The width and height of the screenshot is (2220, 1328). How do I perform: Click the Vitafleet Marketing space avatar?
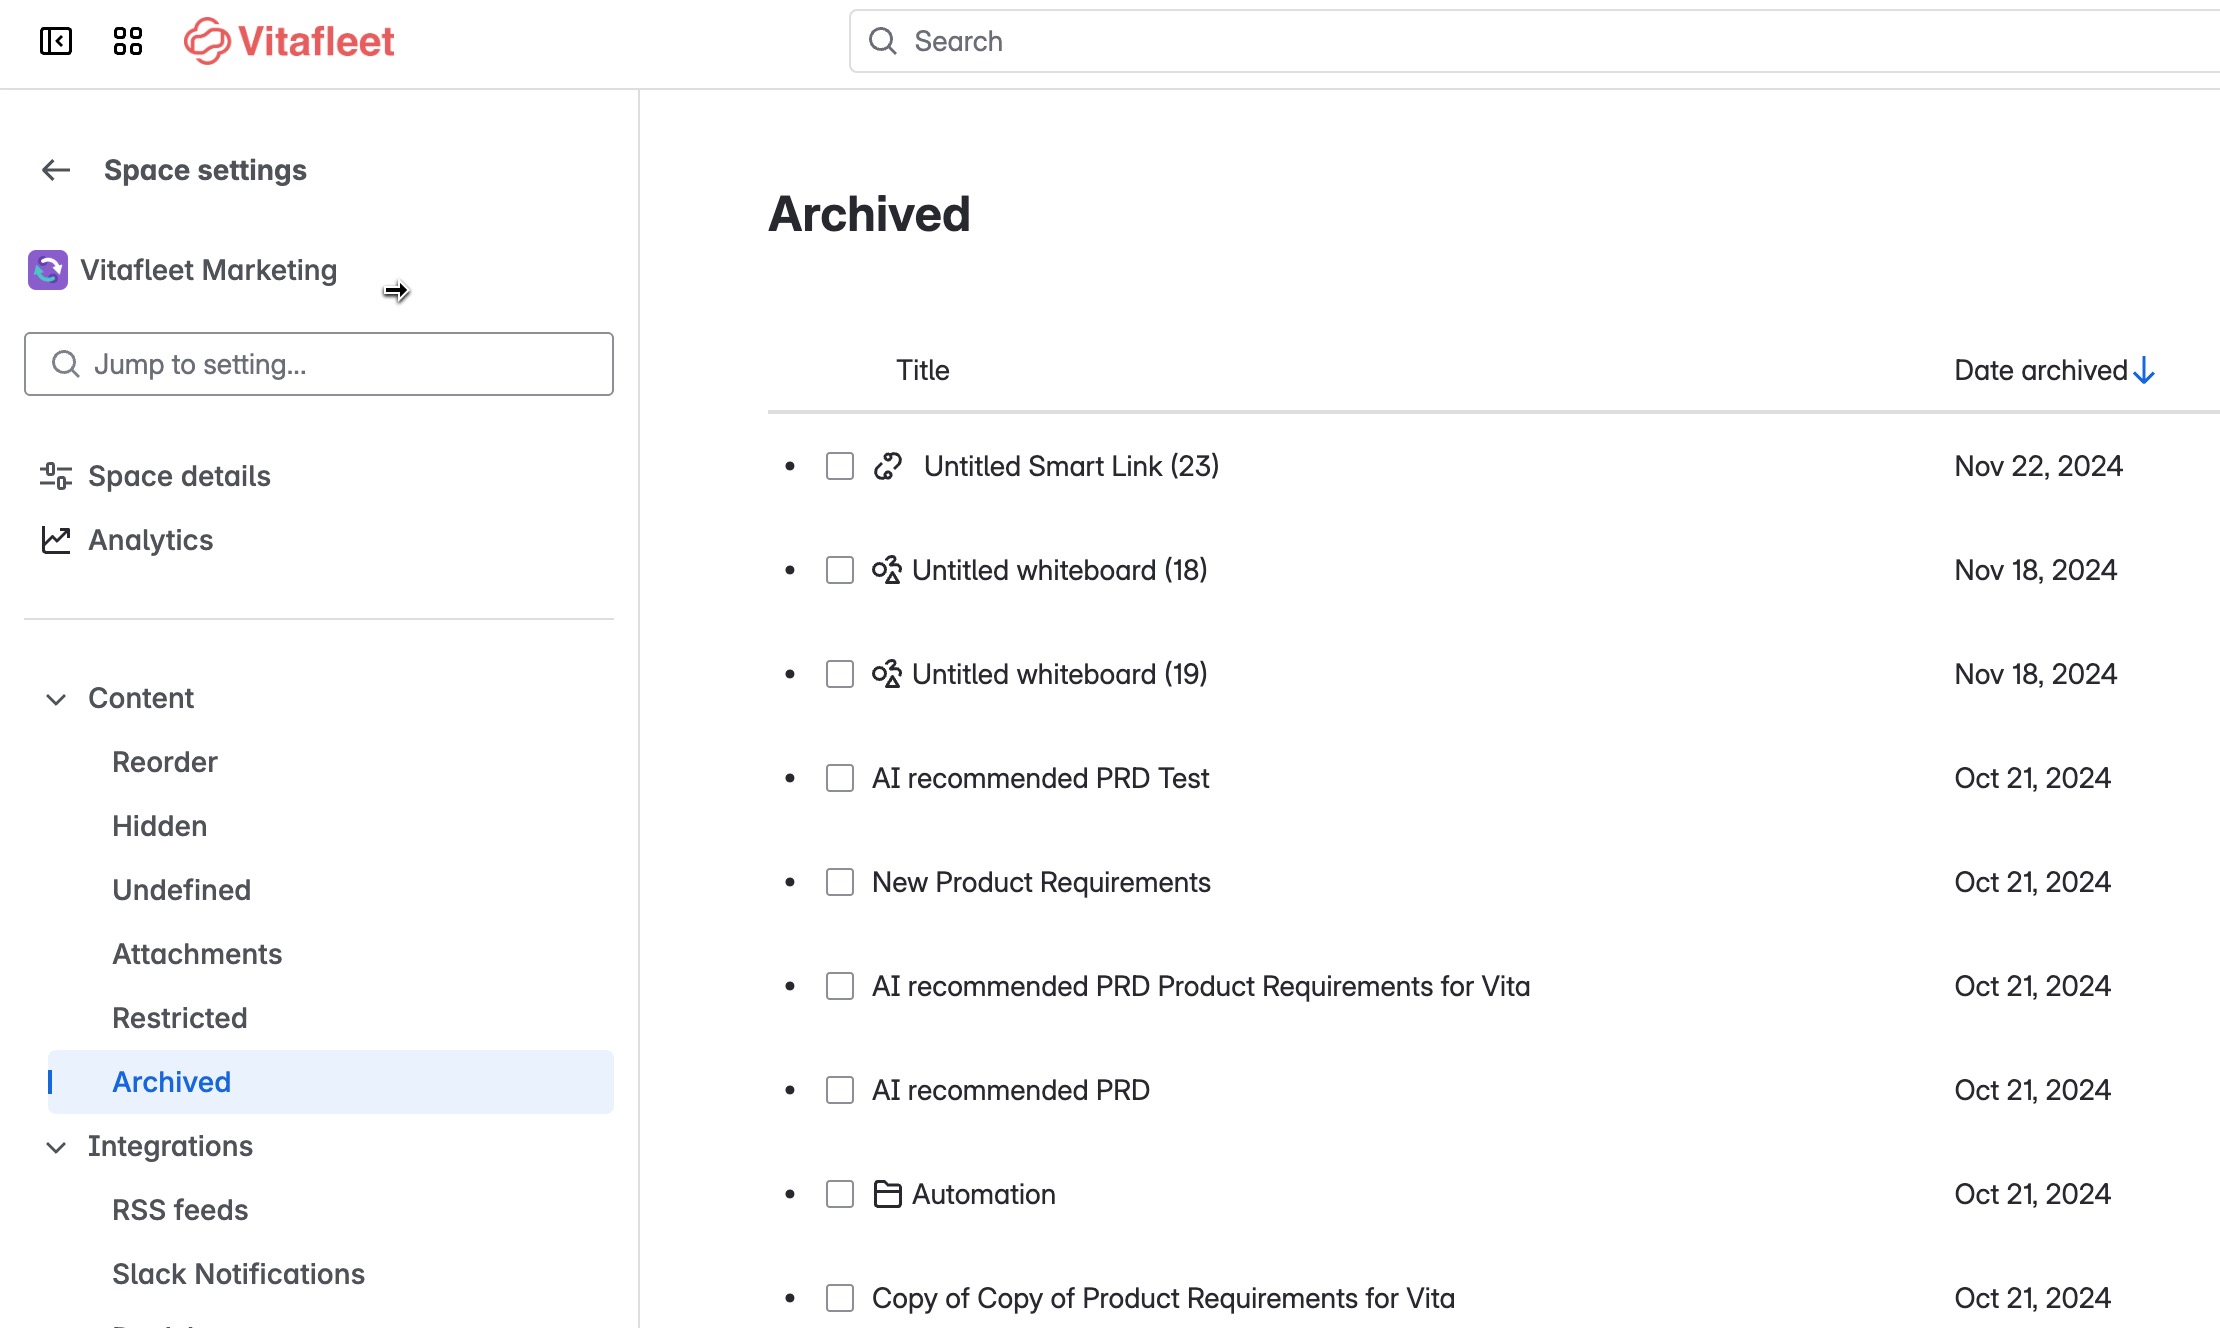point(48,270)
